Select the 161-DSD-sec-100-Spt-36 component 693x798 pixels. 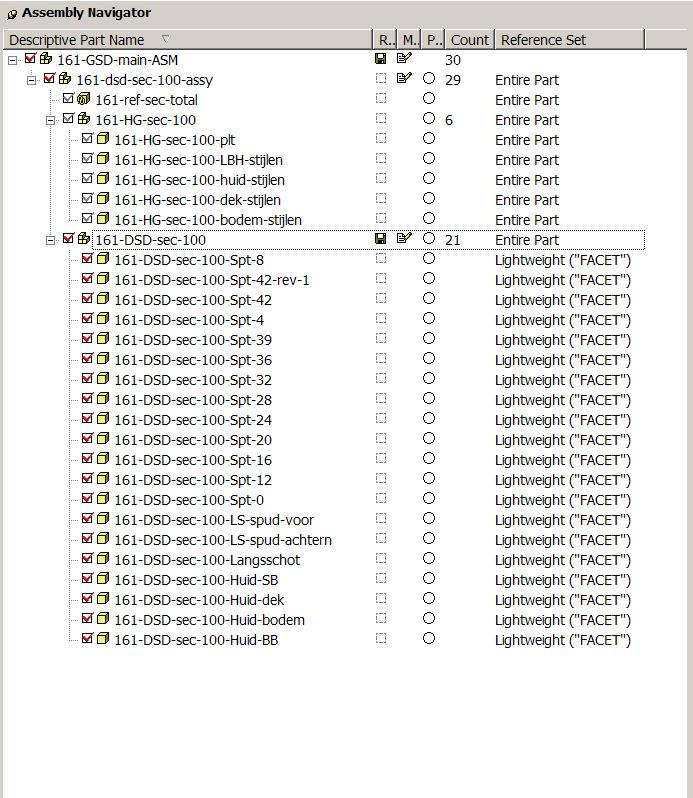coord(193,360)
